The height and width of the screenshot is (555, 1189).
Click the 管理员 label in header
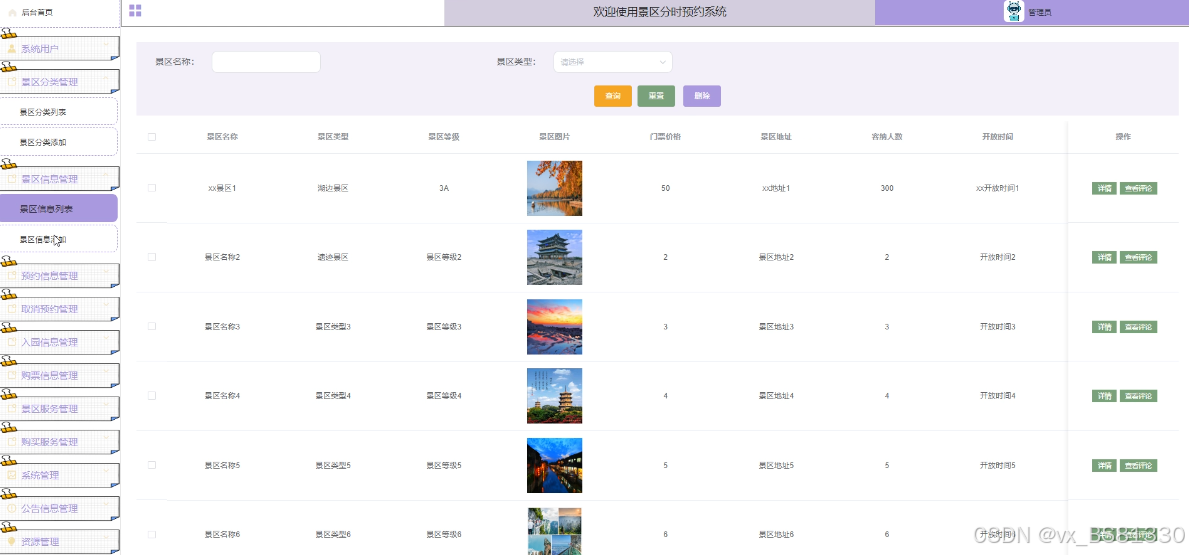click(1040, 13)
